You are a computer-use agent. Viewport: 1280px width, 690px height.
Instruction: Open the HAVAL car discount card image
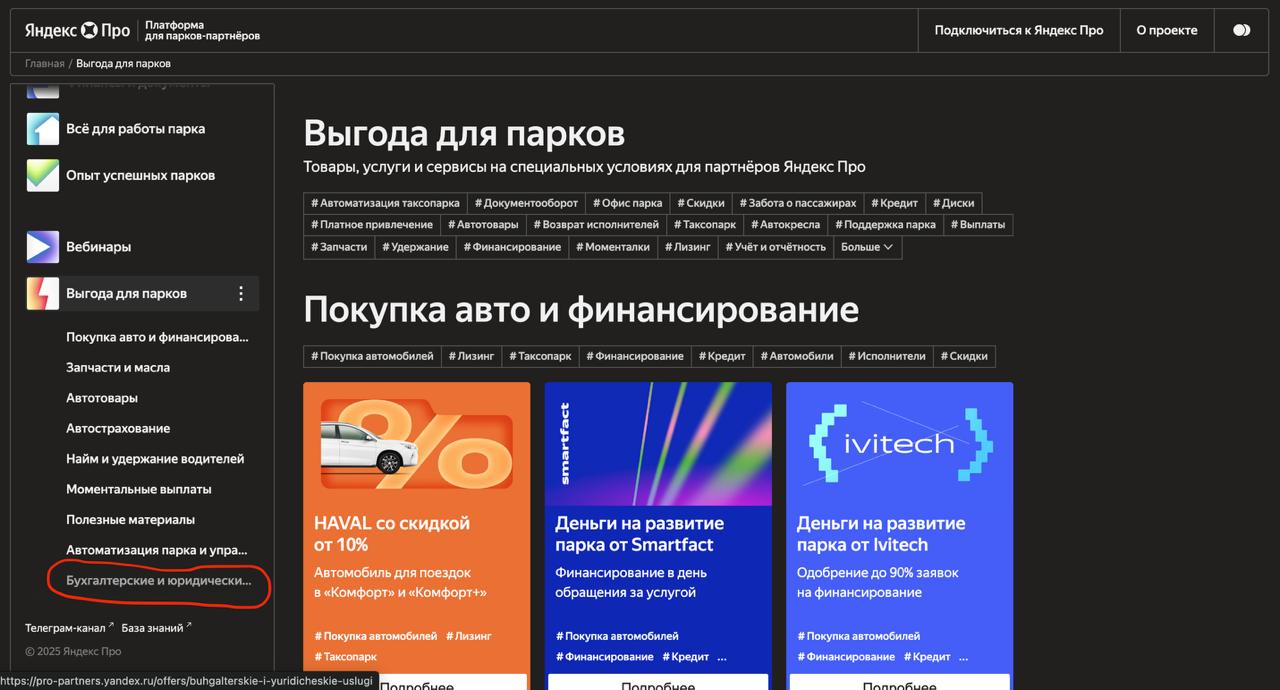(416, 444)
